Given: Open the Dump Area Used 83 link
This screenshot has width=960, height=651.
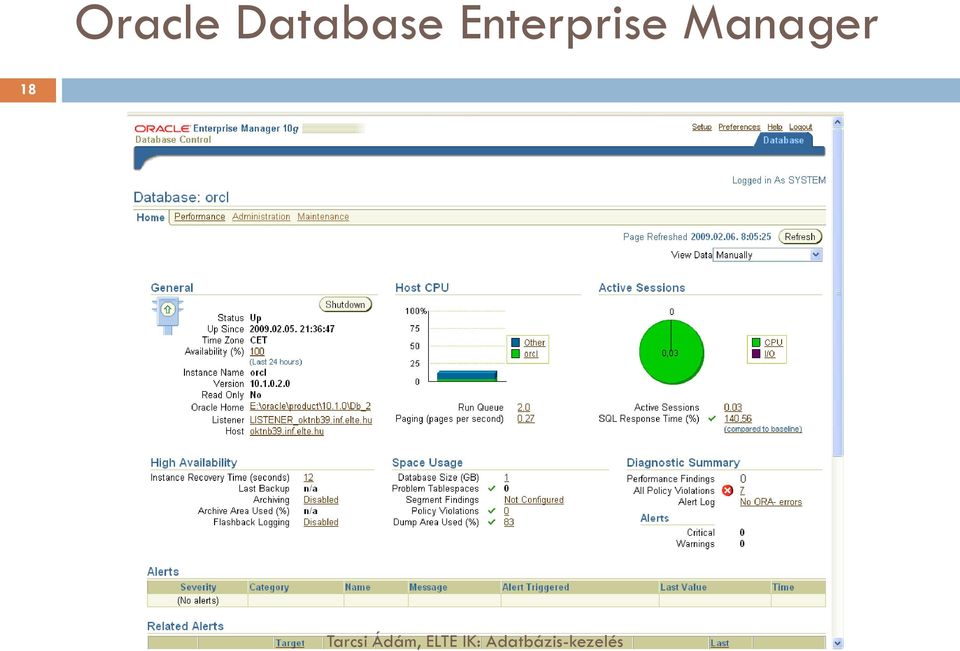Looking at the screenshot, I should [x=509, y=522].
